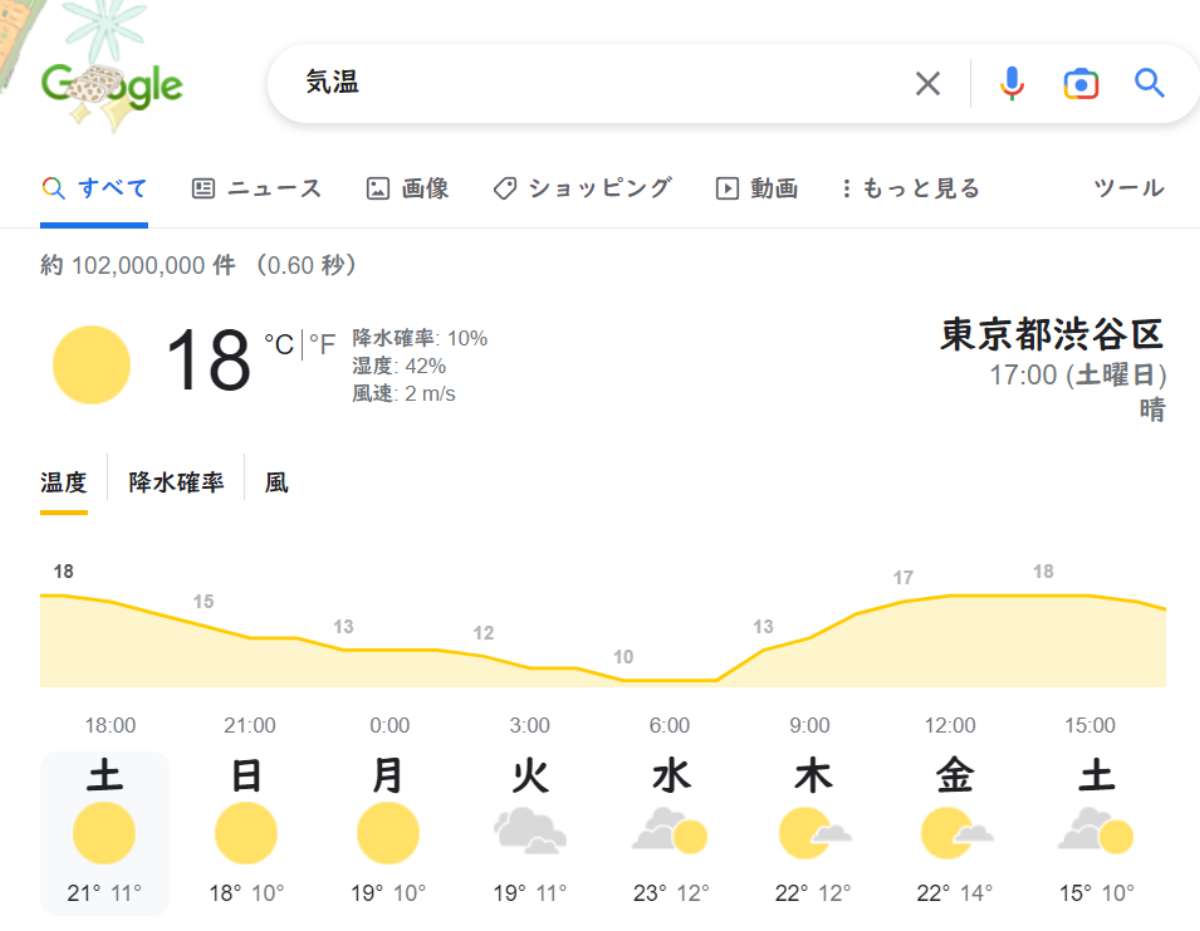Open the ショッピング tab

click(583, 188)
